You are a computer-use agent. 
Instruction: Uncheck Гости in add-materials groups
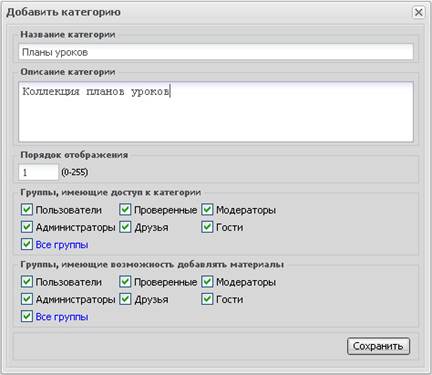(x=207, y=299)
